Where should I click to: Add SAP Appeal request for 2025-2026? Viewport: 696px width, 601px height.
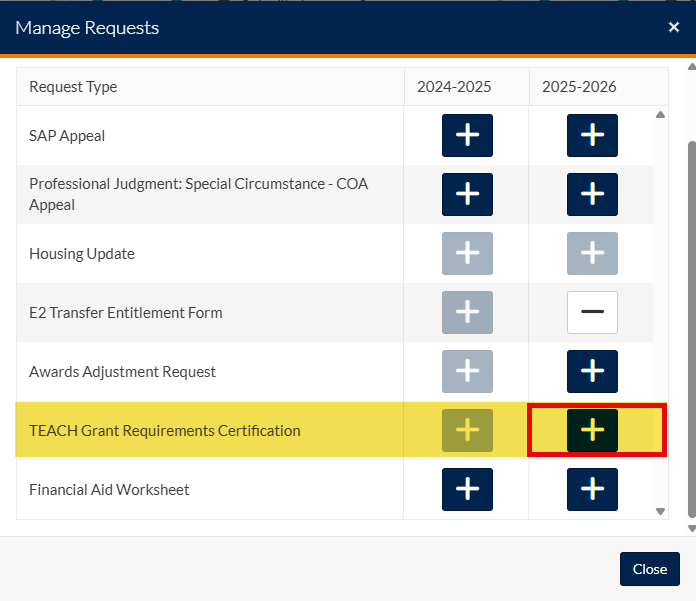pyautogui.click(x=592, y=135)
